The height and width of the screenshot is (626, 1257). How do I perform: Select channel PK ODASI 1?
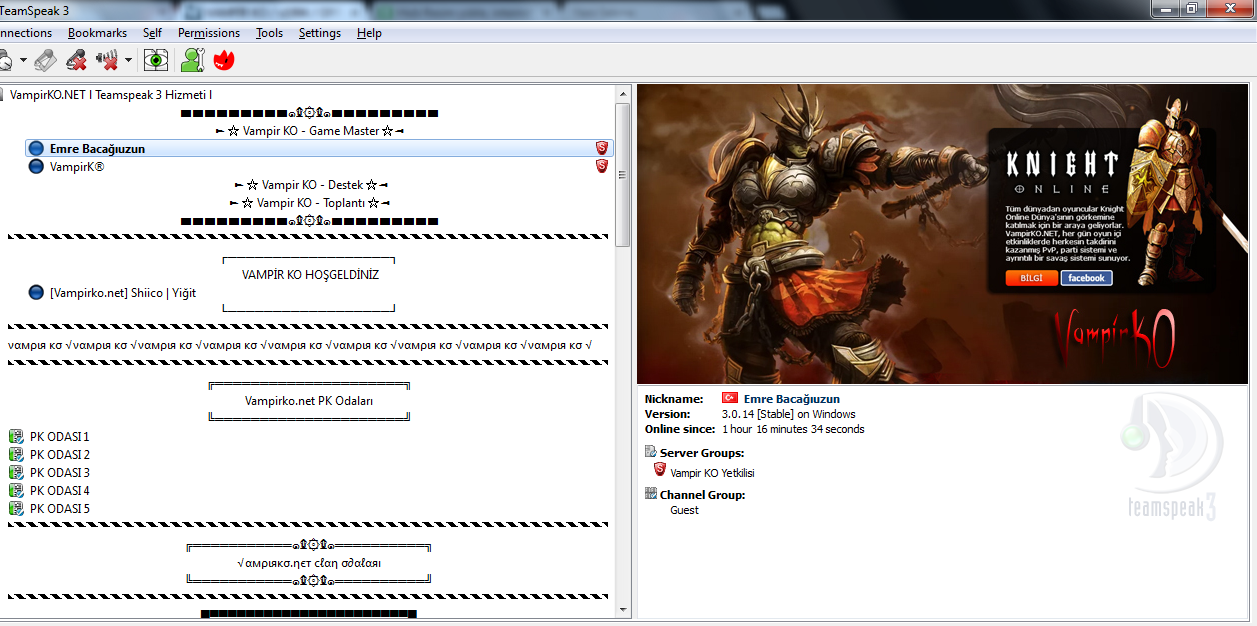point(60,437)
